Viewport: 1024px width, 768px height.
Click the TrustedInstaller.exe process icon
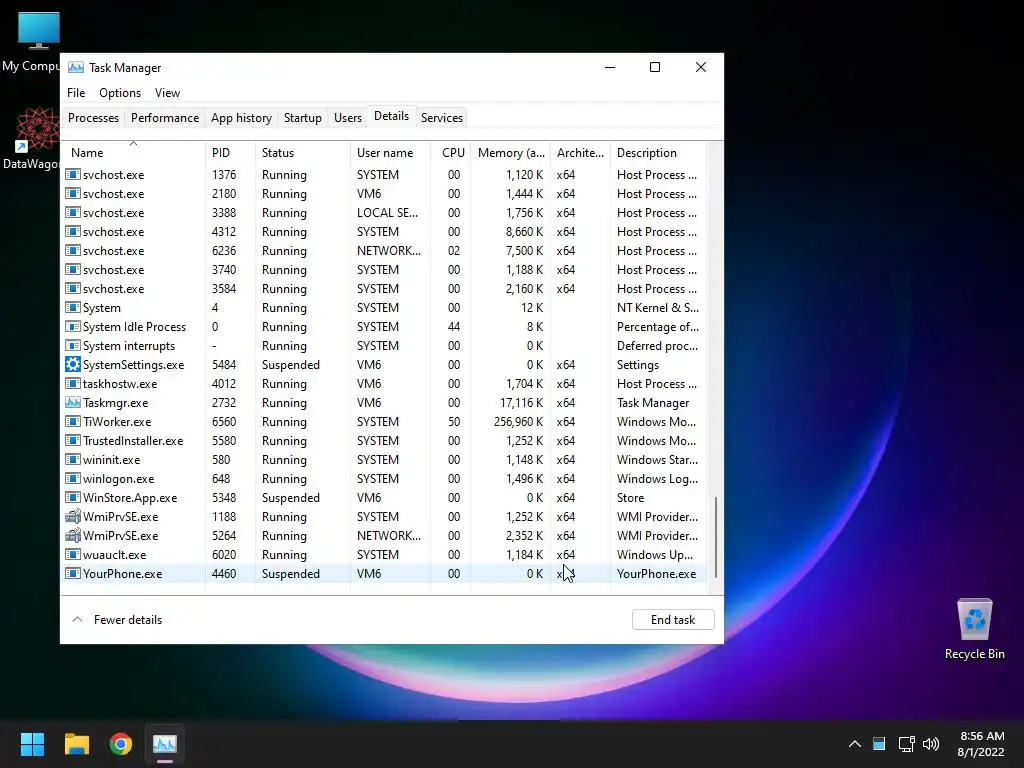(x=72, y=440)
